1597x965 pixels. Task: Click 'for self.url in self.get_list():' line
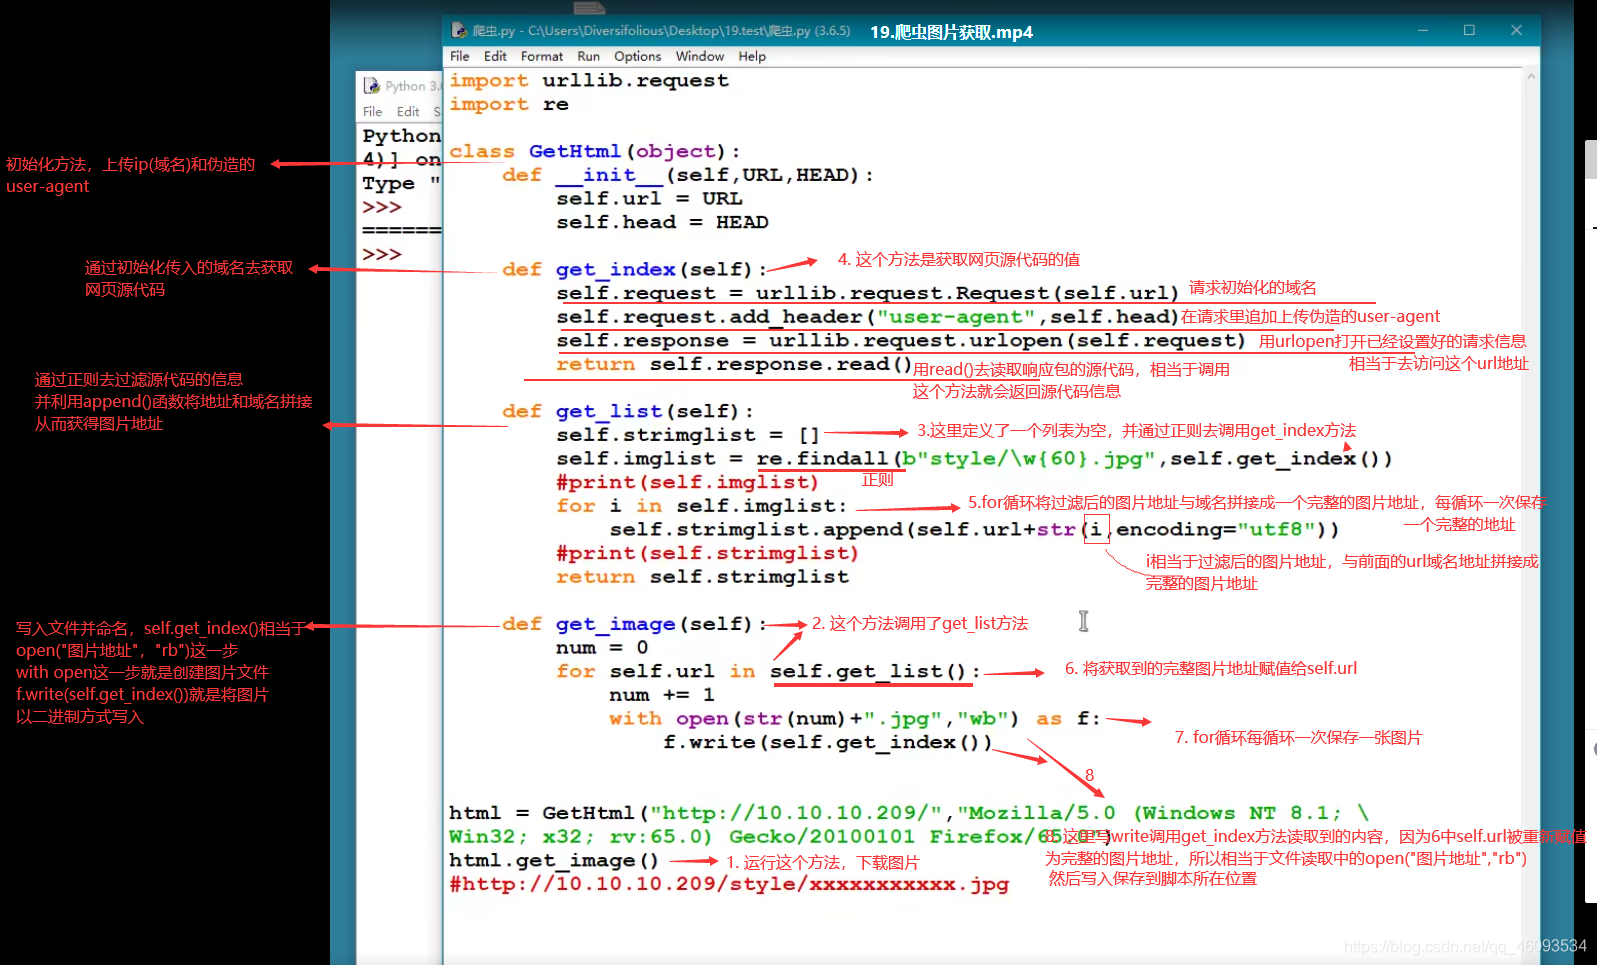point(769,672)
